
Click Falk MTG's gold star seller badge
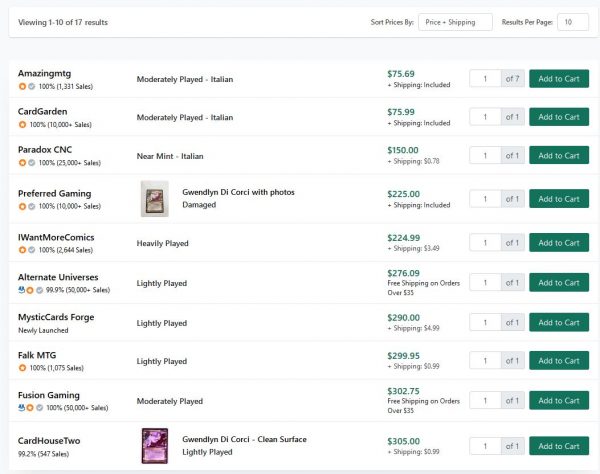[x=22, y=368]
